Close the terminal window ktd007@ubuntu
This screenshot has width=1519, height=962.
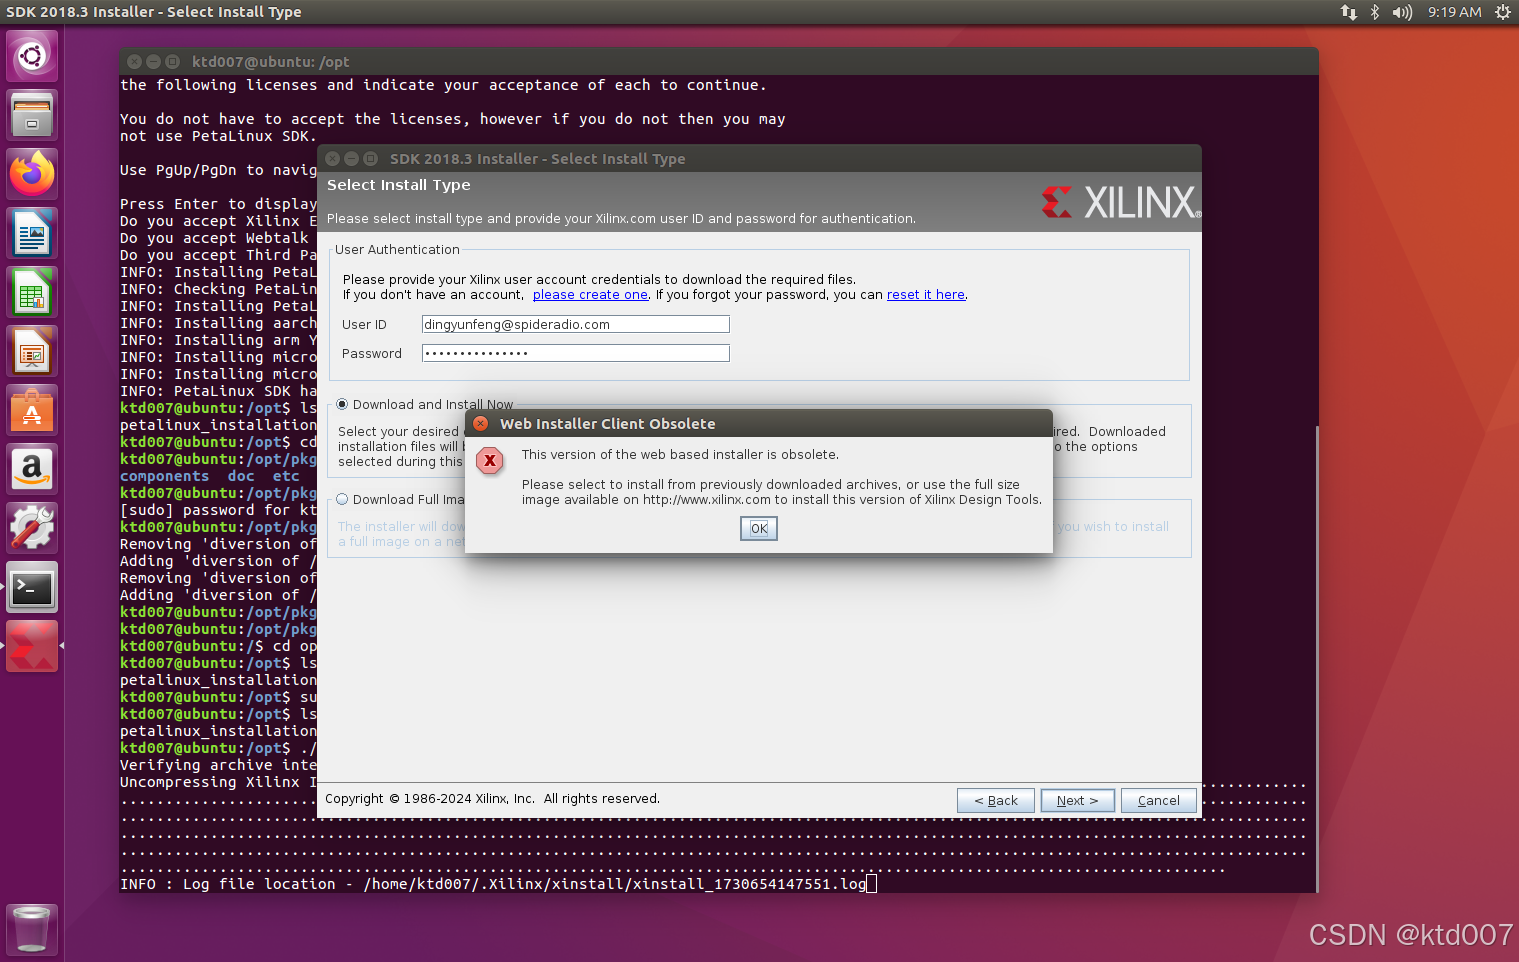click(x=134, y=61)
